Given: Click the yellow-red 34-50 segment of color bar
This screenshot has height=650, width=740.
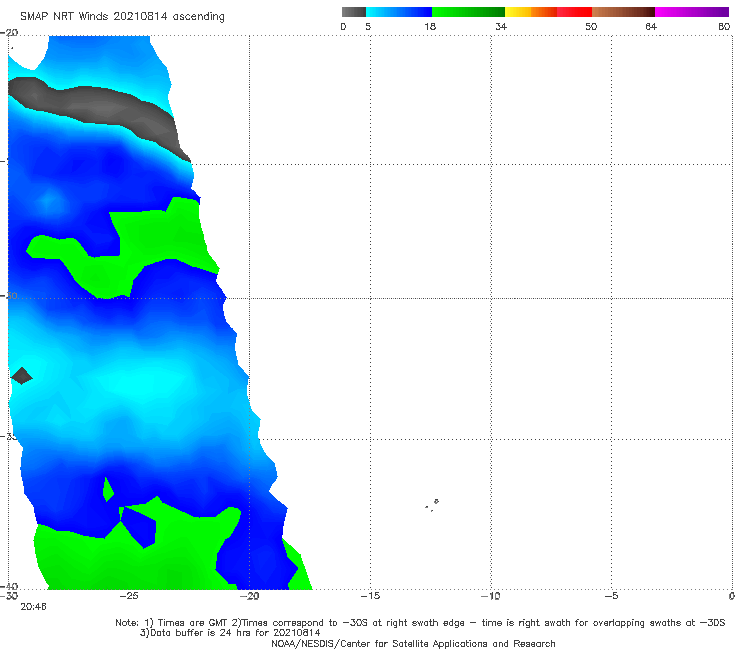Looking at the screenshot, I should [x=548, y=12].
